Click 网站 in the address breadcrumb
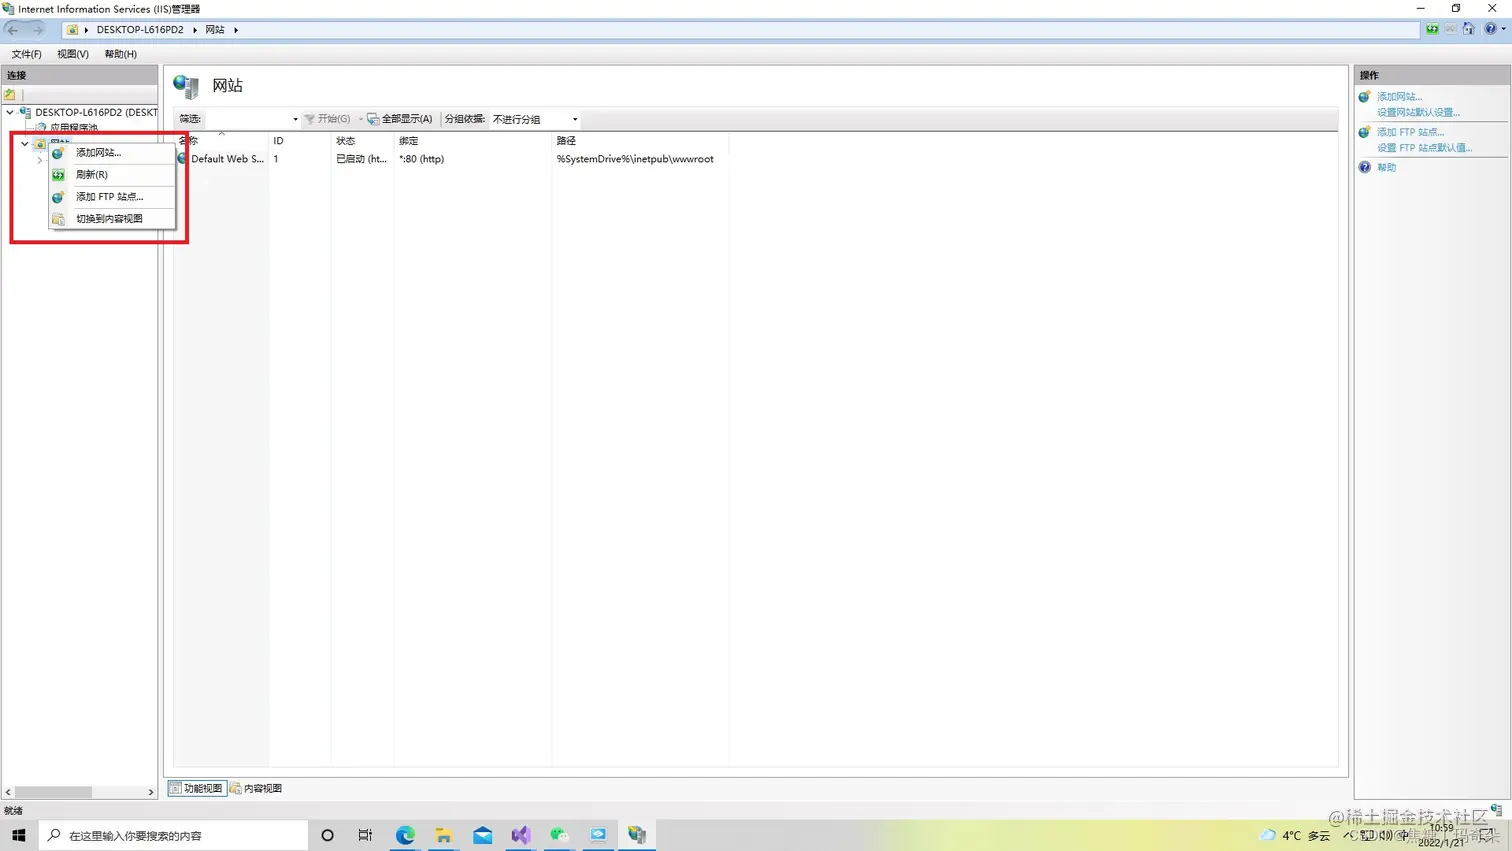 [215, 30]
